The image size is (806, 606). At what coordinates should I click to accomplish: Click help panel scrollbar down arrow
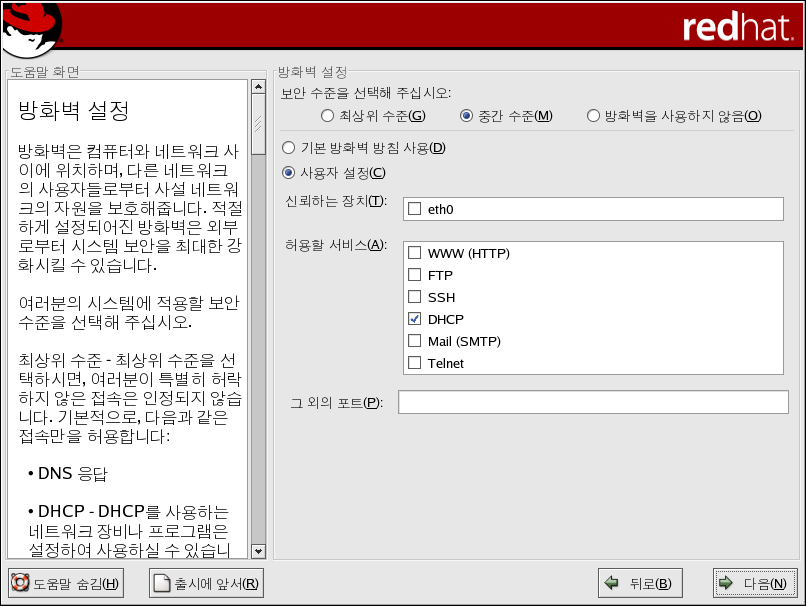tap(257, 551)
